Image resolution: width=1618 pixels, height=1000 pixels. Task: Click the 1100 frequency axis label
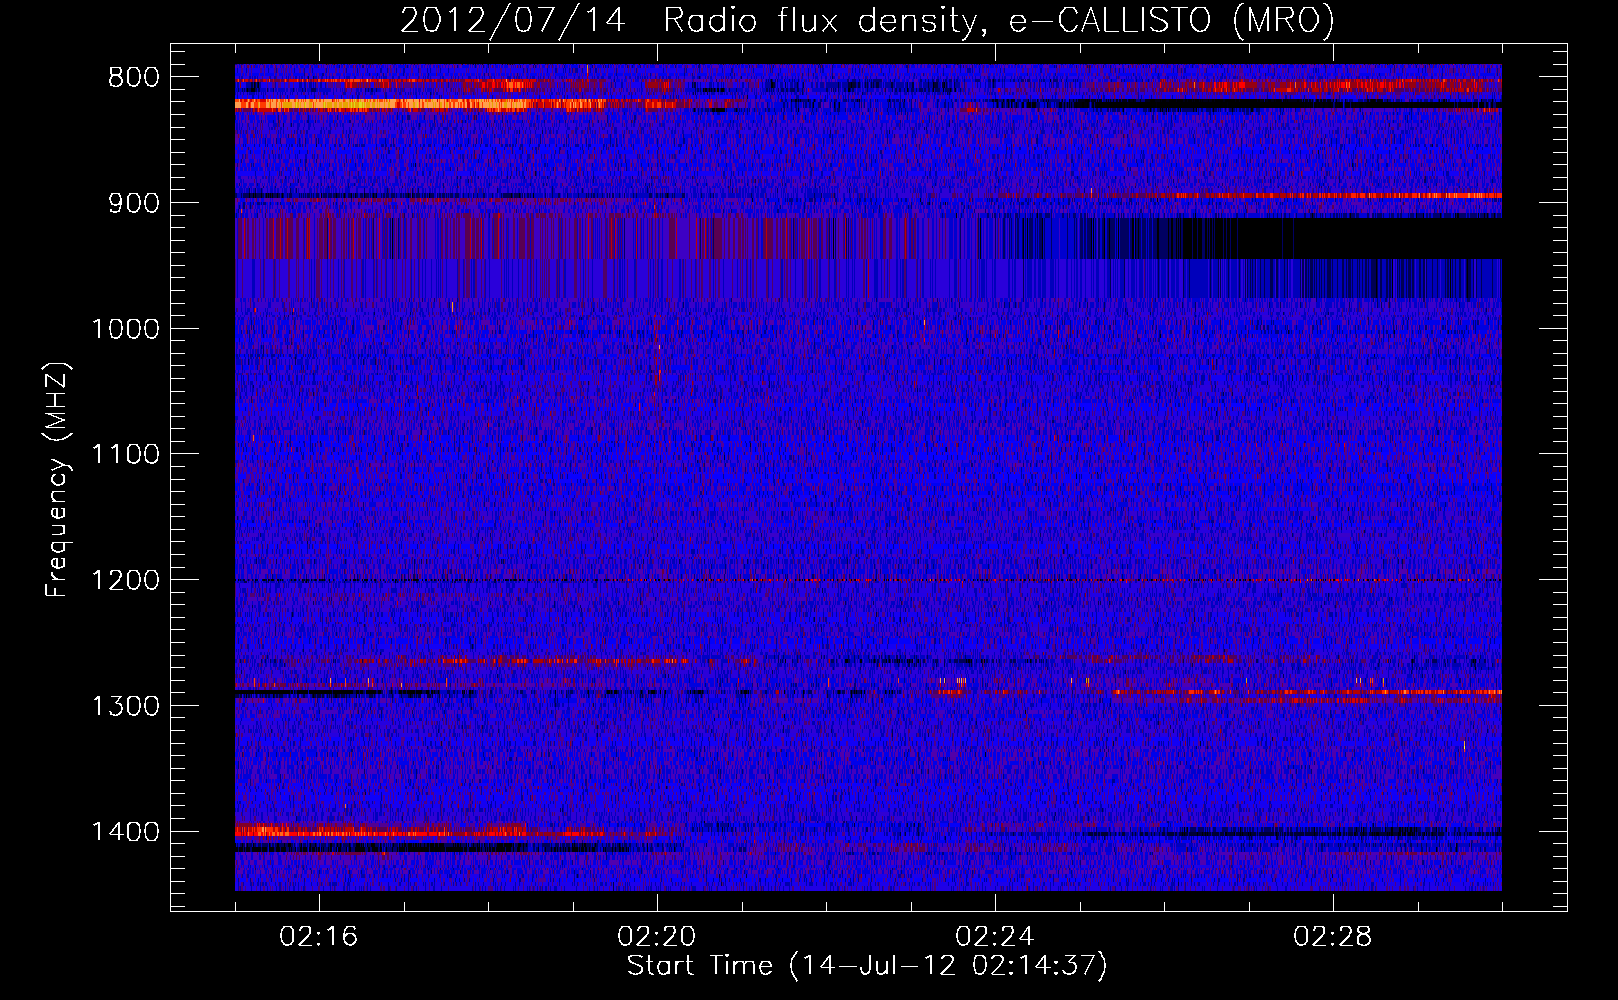point(125,455)
